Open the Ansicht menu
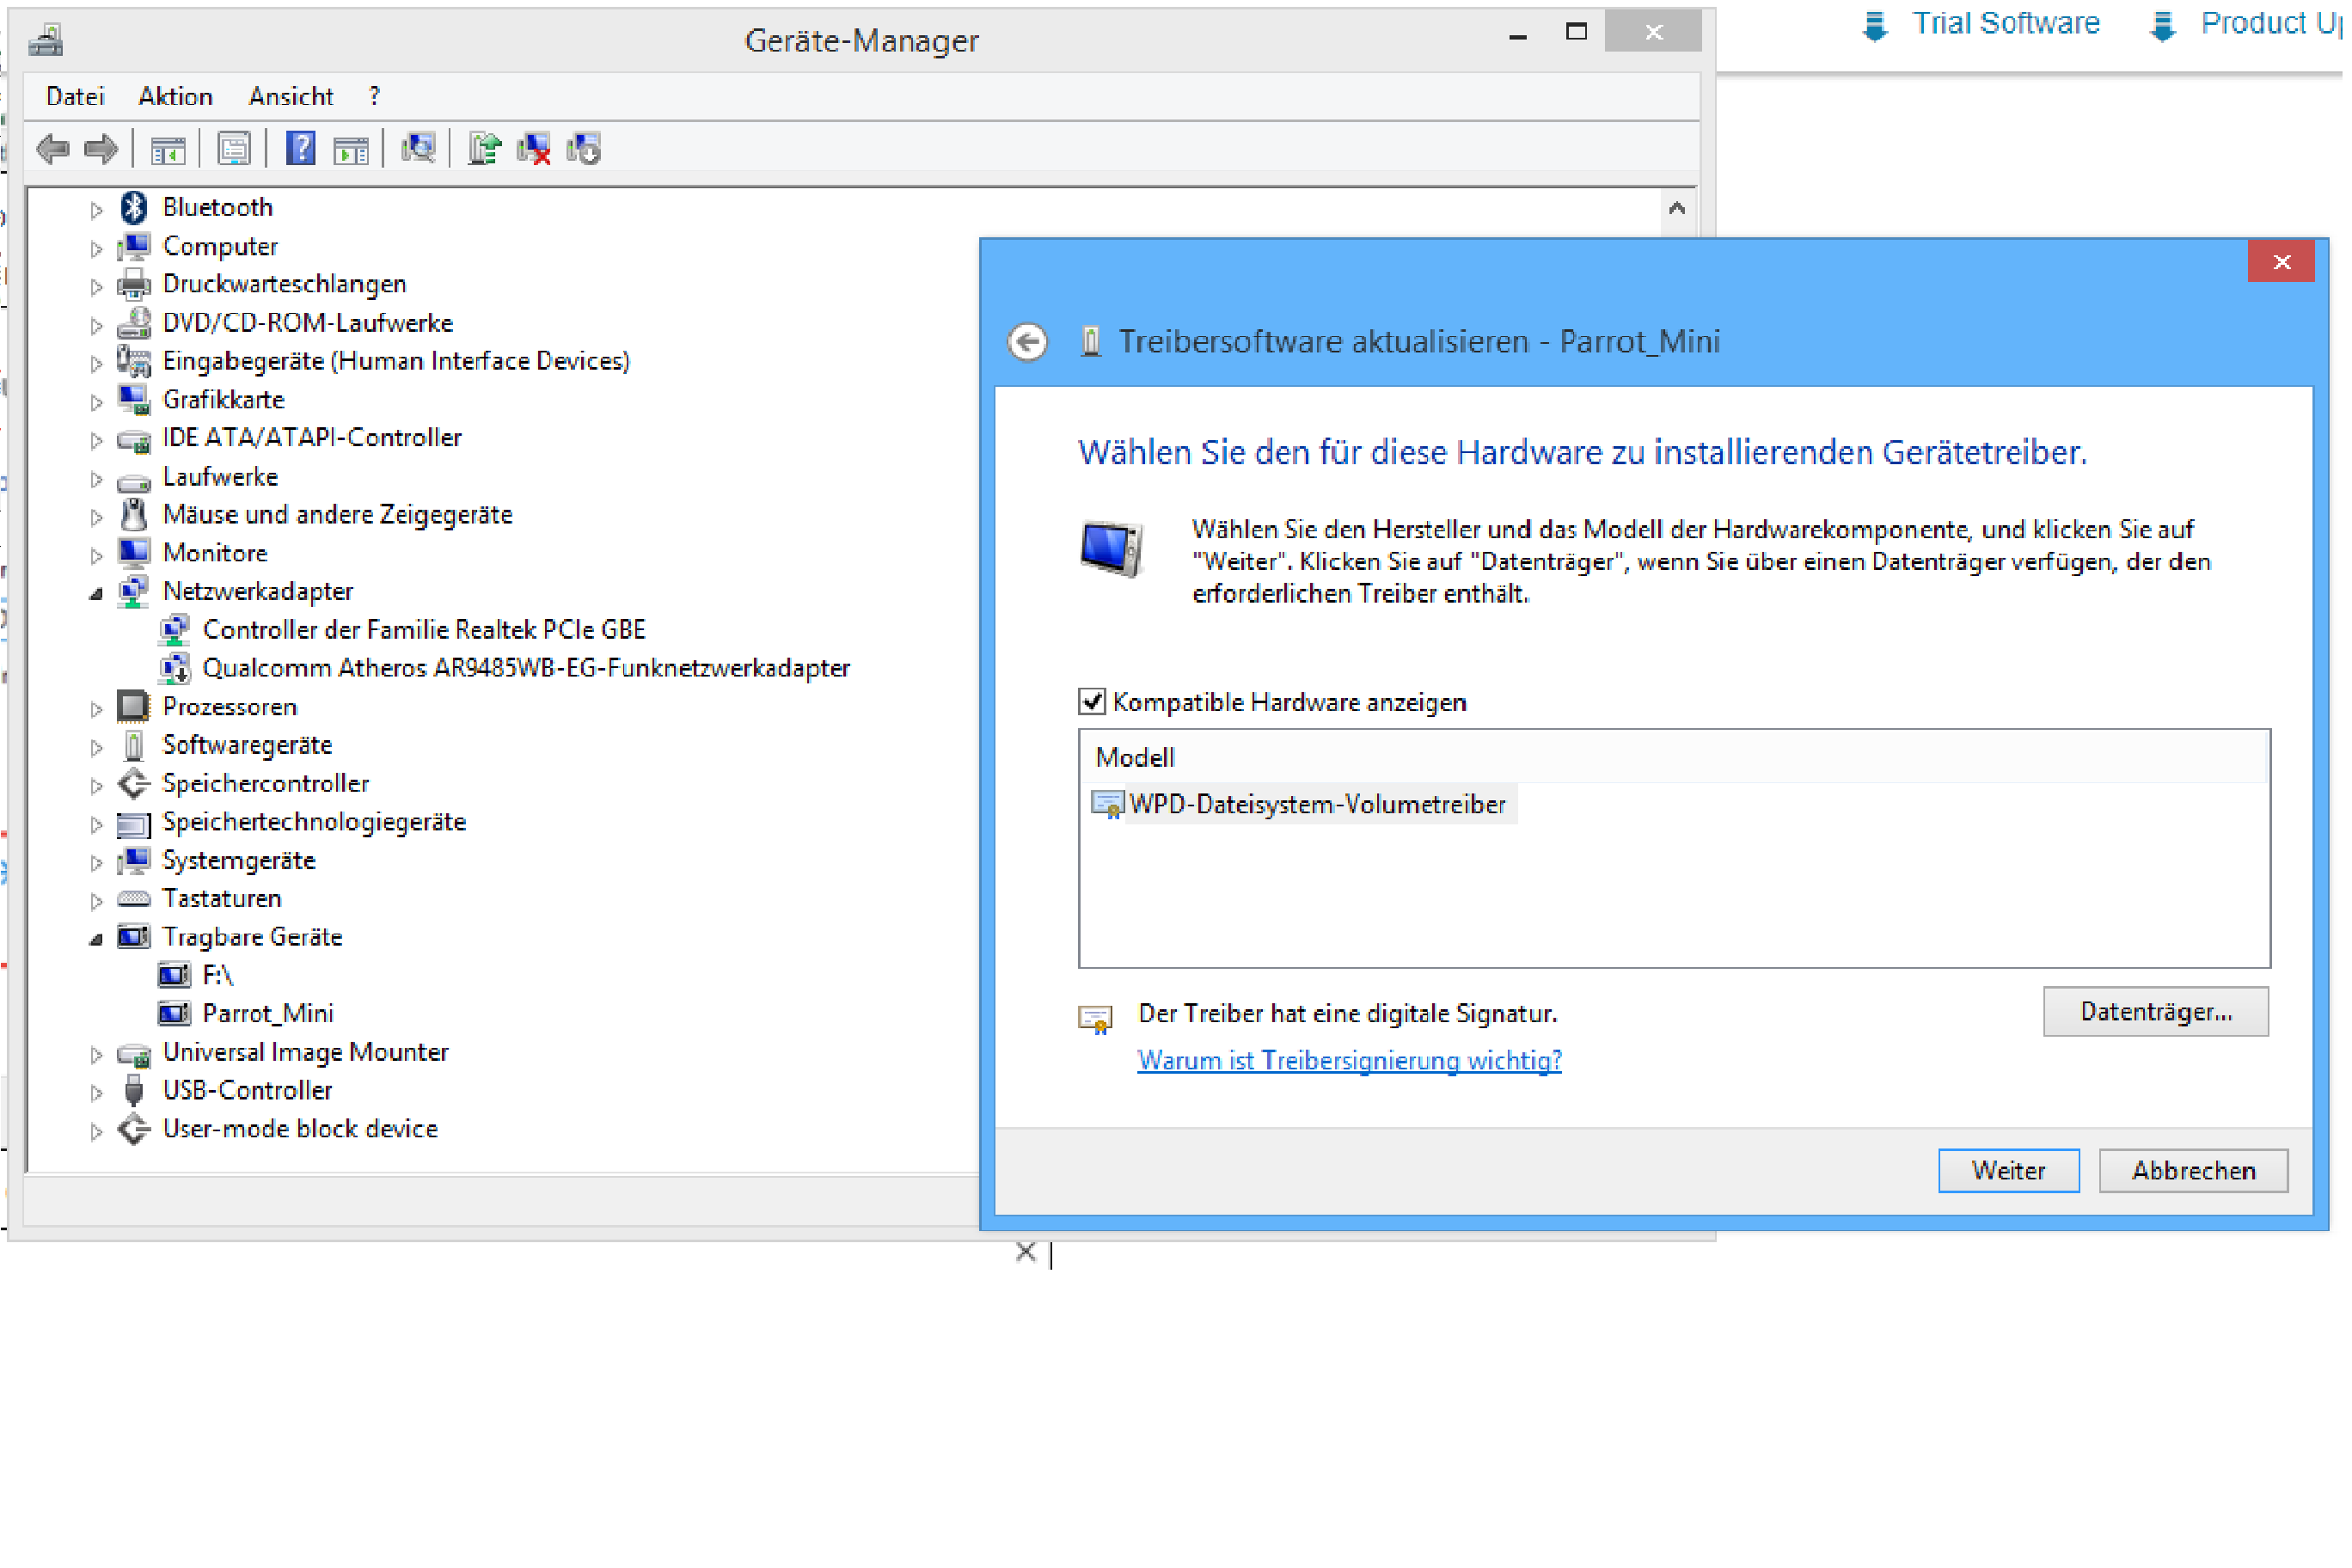Image resolution: width=2352 pixels, height=1568 pixels. 291,96
